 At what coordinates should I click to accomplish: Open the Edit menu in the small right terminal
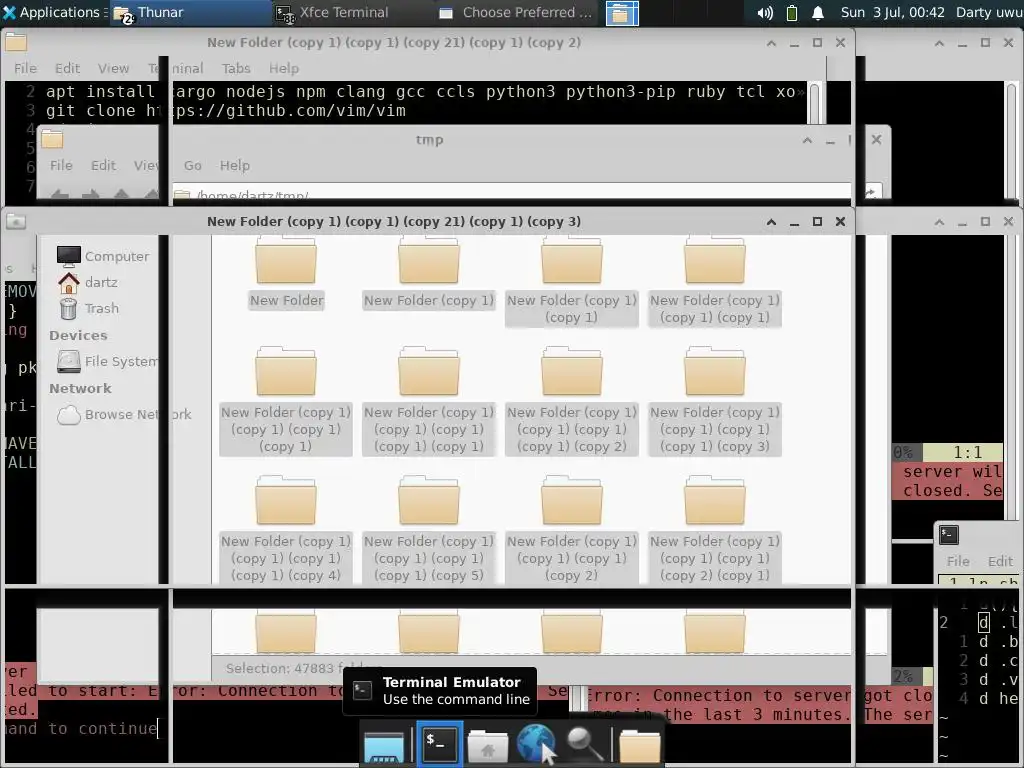tap(1000, 561)
